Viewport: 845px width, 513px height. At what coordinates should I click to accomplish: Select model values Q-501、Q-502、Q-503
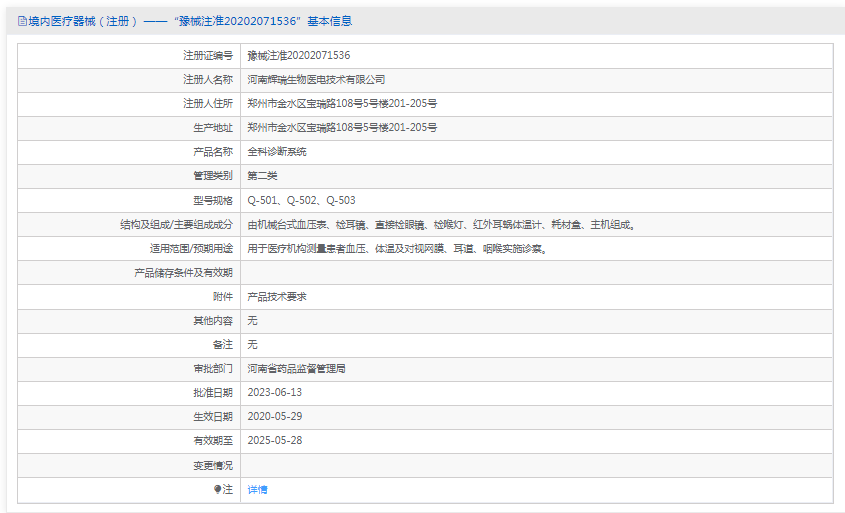301,200
